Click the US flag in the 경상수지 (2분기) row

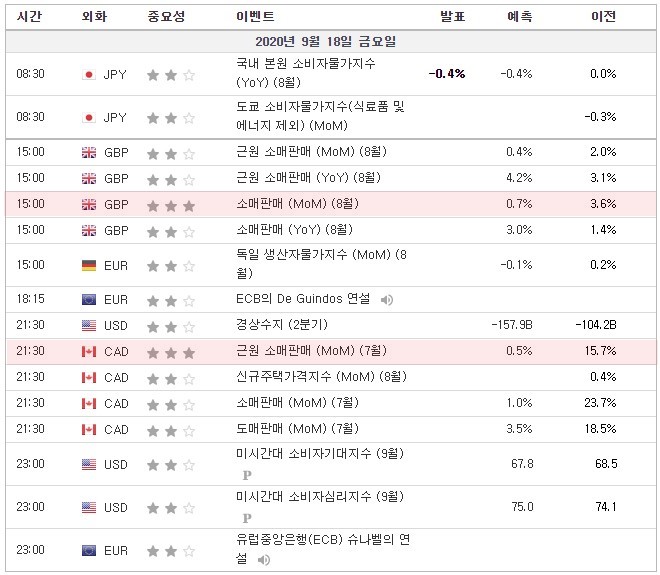(x=89, y=326)
